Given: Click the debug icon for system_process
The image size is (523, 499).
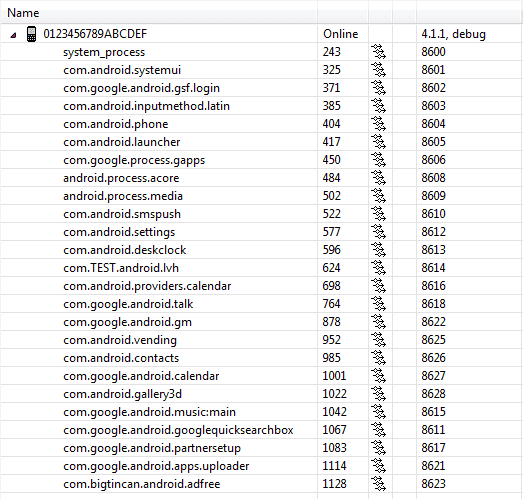Looking at the screenshot, I should (379, 52).
